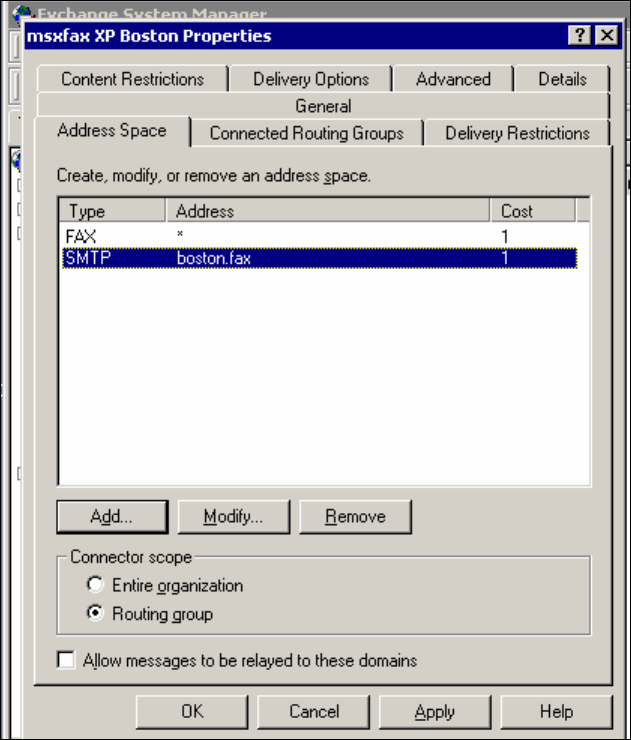Open Help for this dialog

[556, 711]
